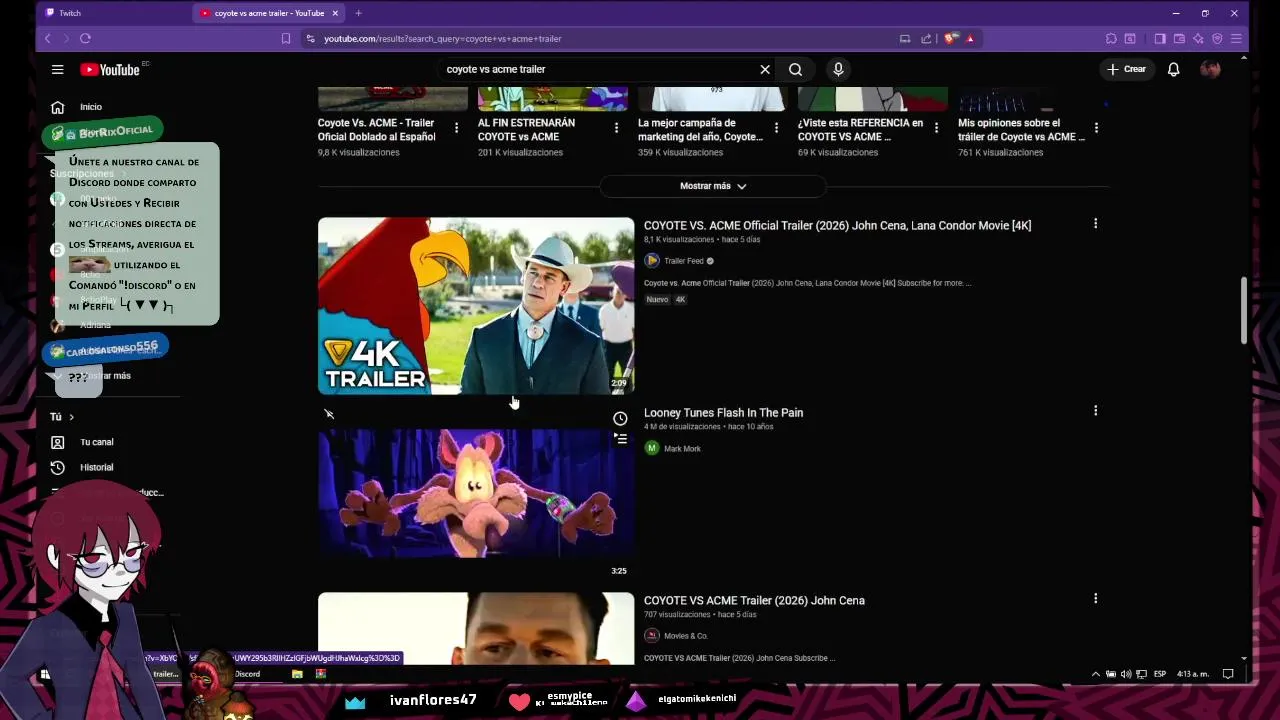
Task: Open the Windows notification center icon
Action: coord(1228,674)
